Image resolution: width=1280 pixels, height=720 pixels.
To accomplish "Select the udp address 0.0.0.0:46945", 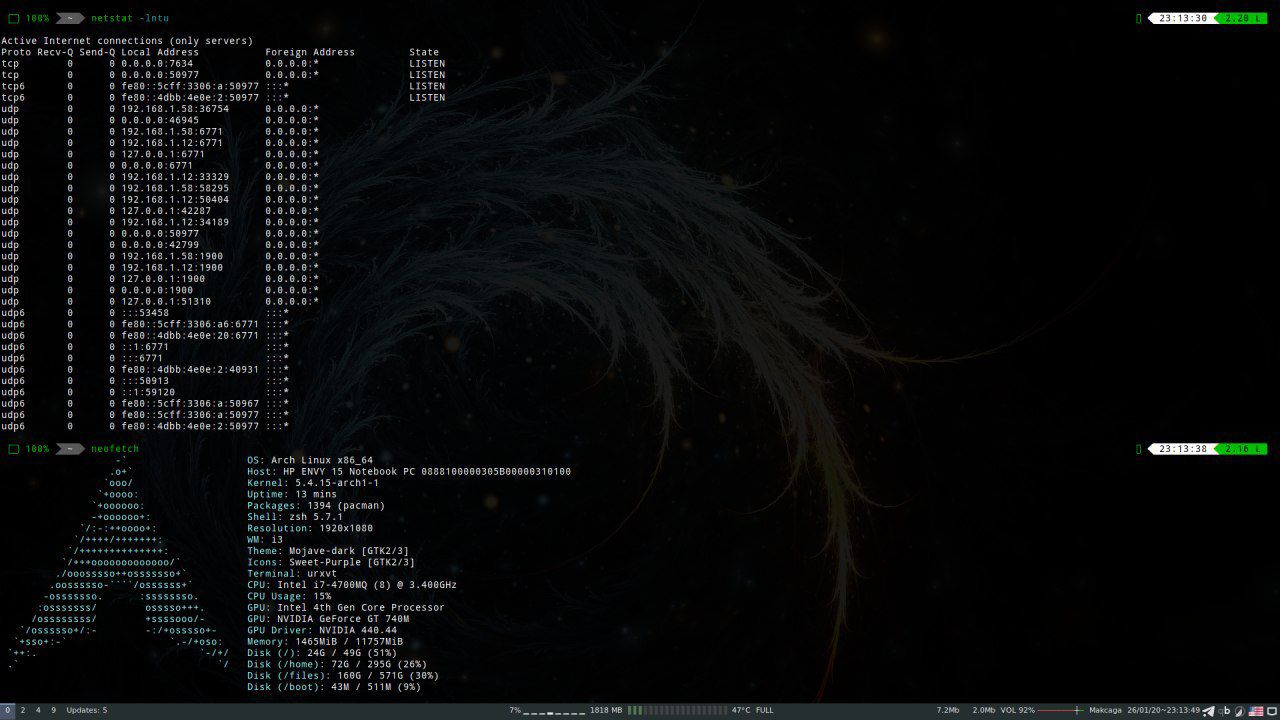I will coord(160,120).
